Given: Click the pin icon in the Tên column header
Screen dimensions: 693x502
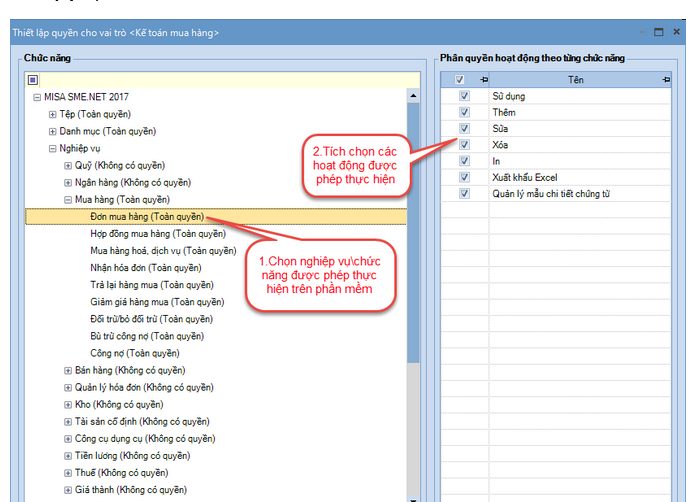Looking at the screenshot, I should (666, 80).
